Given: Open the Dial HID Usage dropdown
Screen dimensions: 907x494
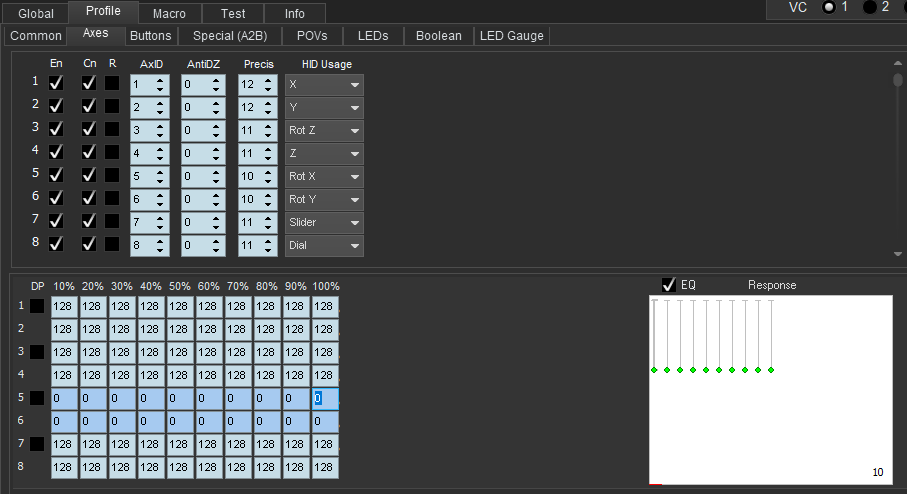Looking at the screenshot, I should tap(324, 245).
